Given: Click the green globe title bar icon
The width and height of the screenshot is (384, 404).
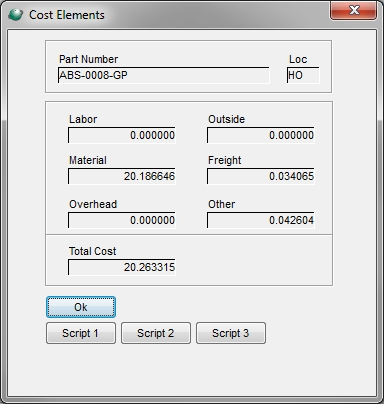Looking at the screenshot, I should (x=15, y=15).
